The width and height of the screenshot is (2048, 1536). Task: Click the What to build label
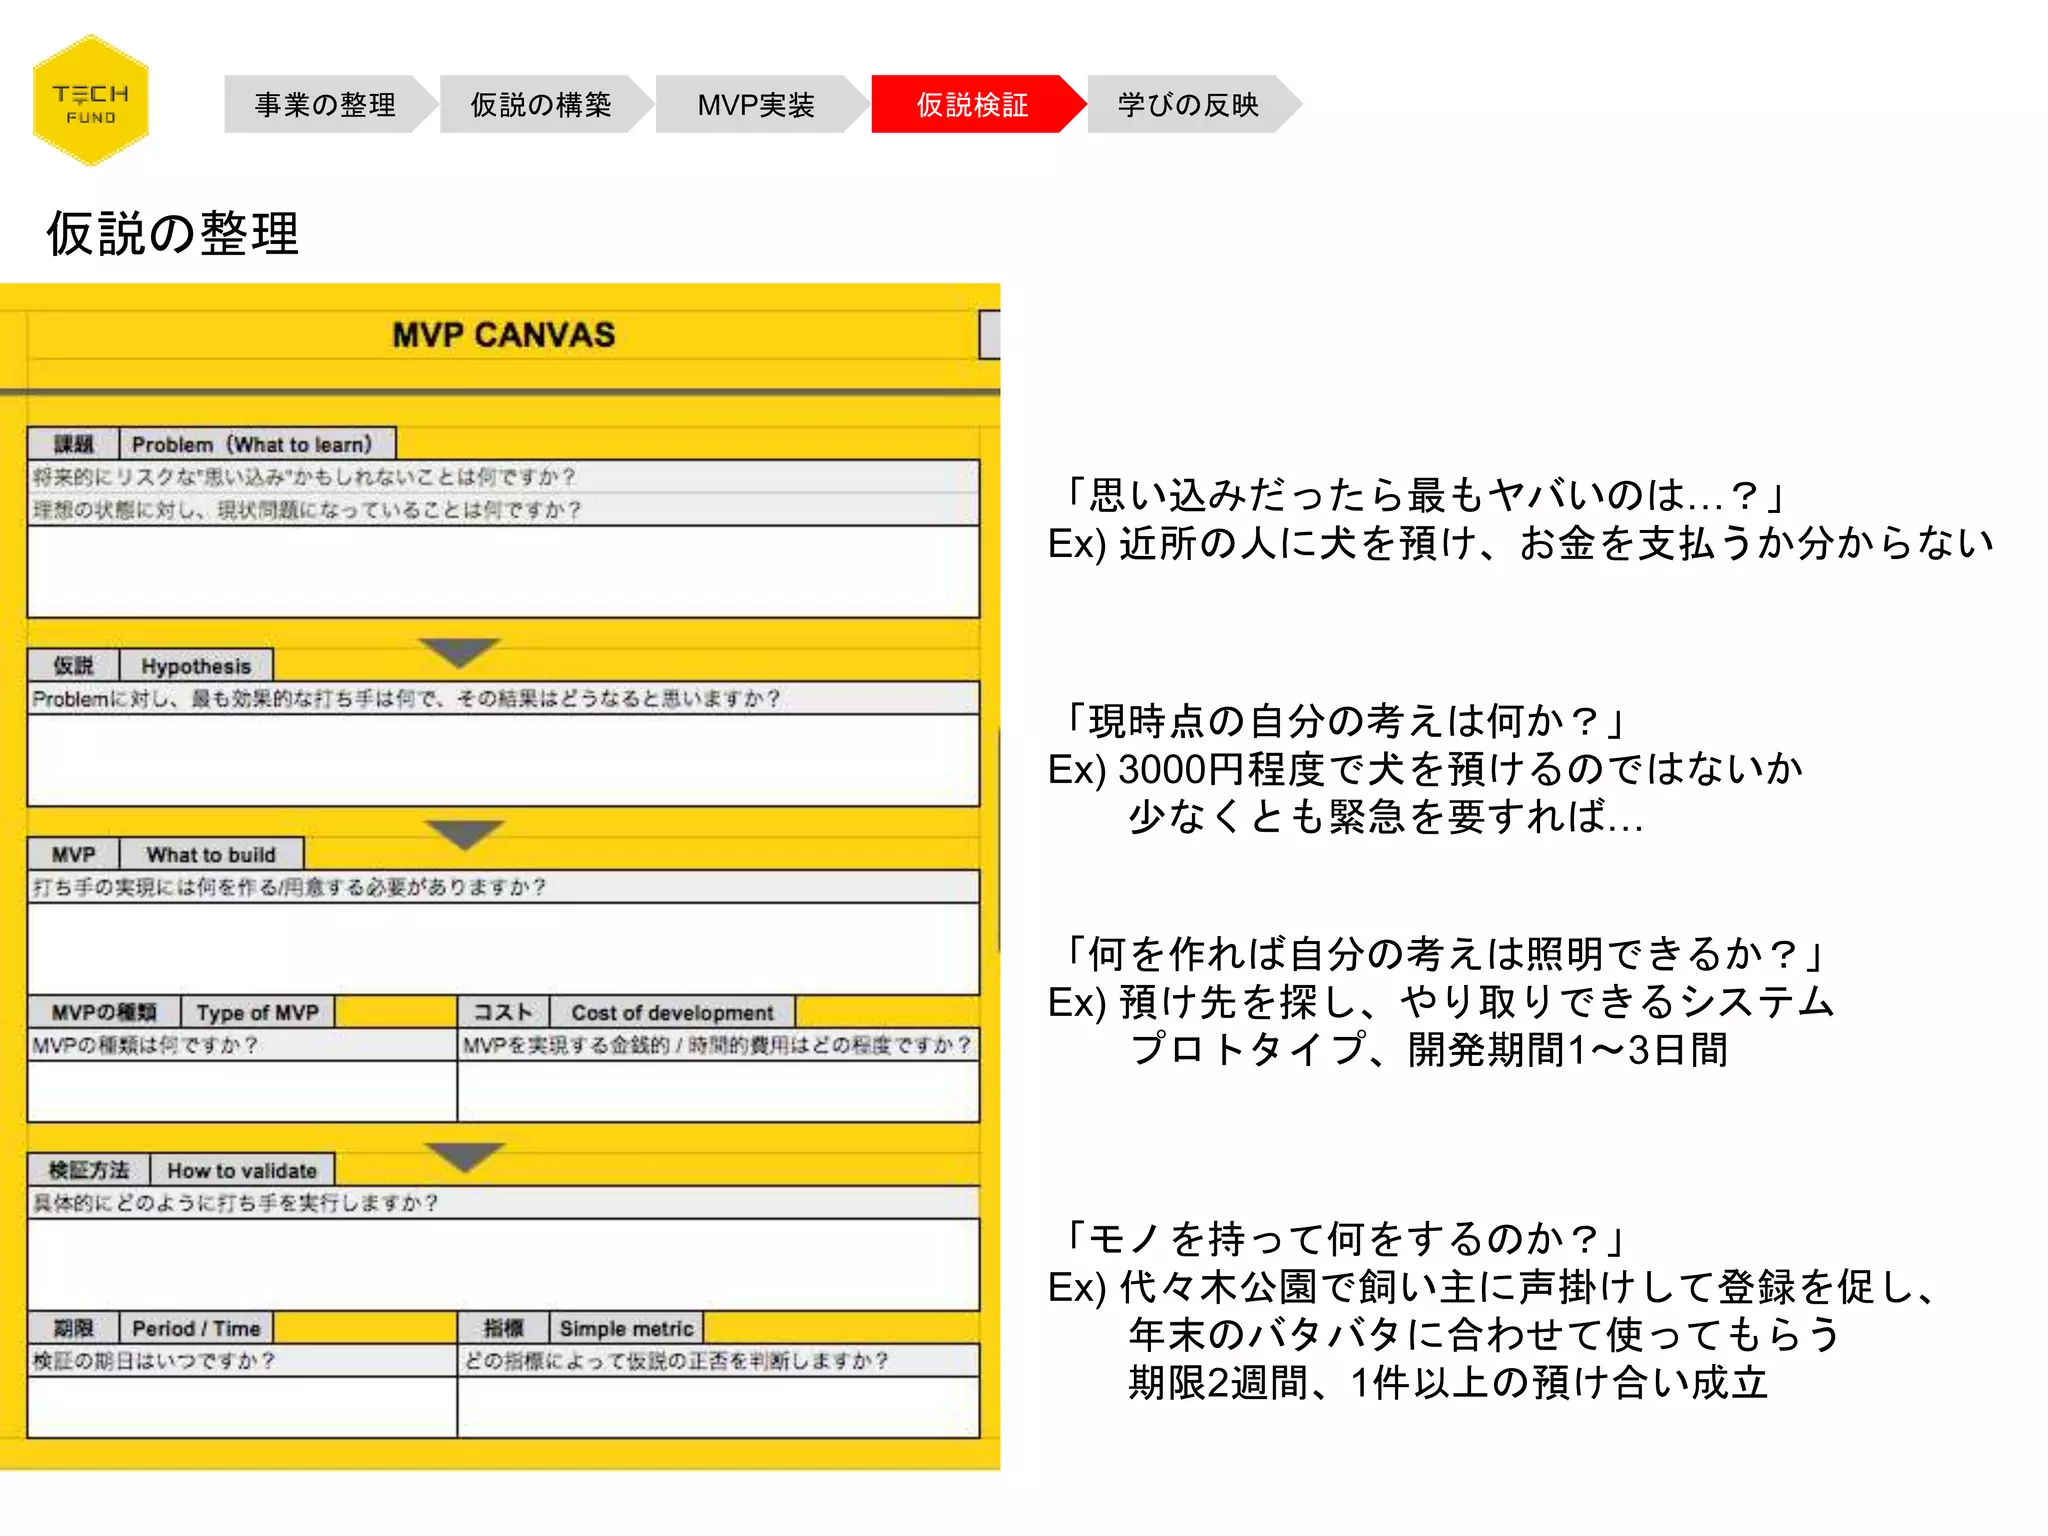[x=211, y=855]
